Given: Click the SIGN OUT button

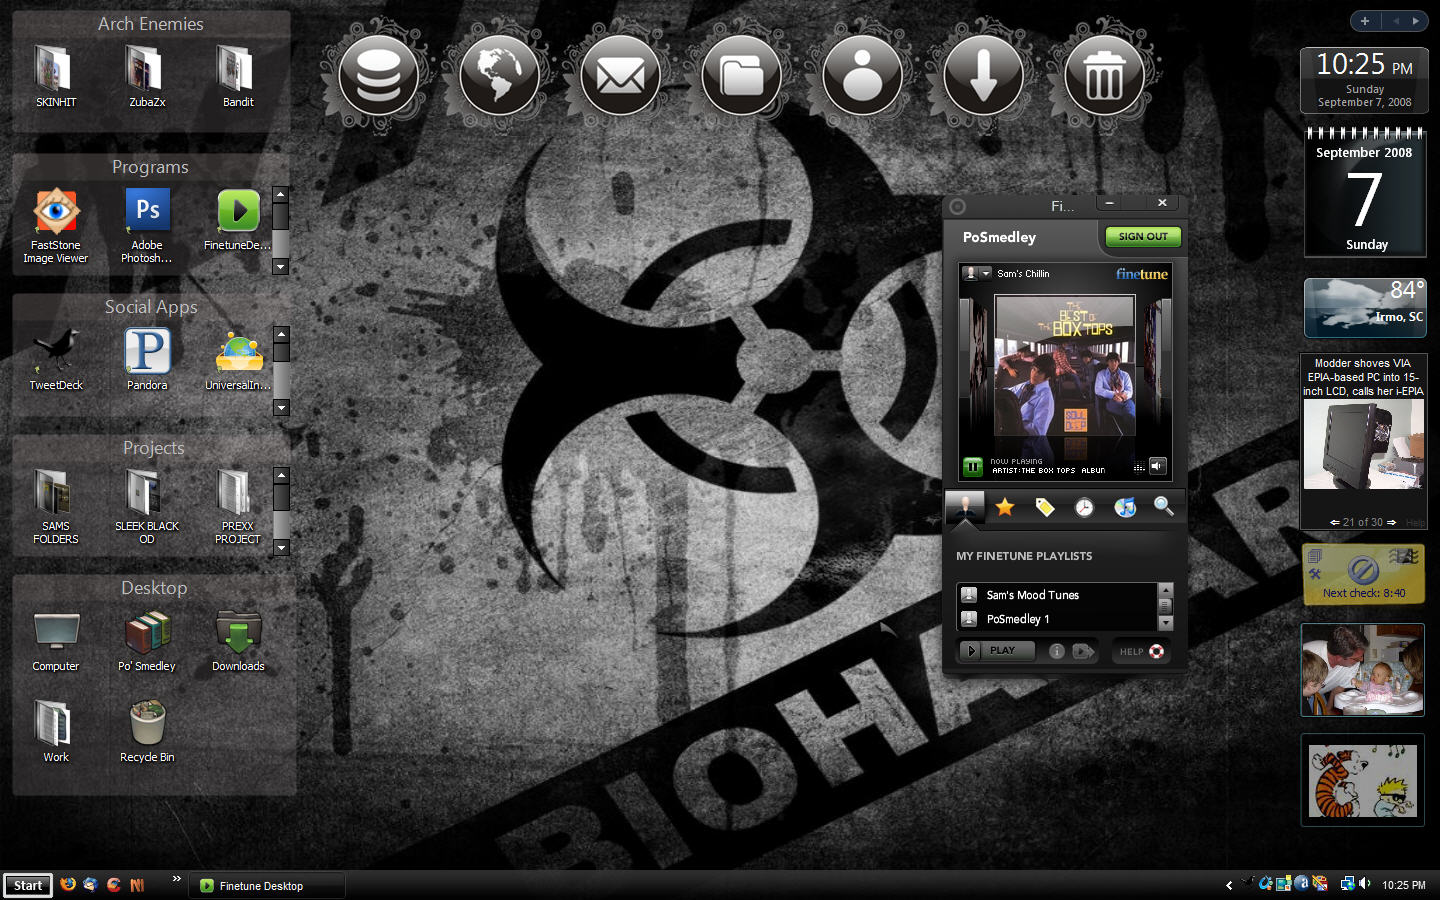Looking at the screenshot, I should [1143, 237].
